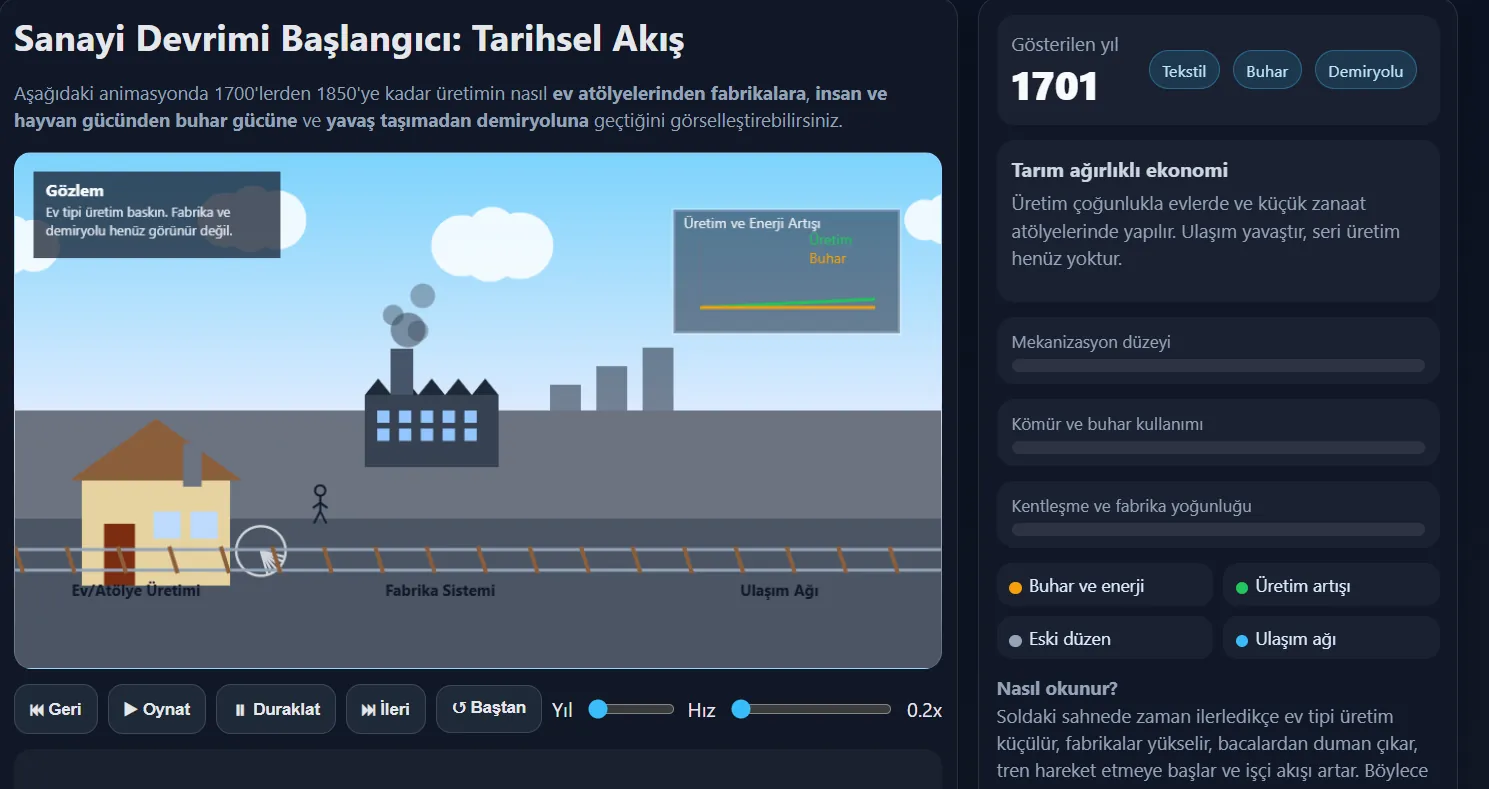Viewport: 1489px width, 789px height.
Task: Click the Ulaşım Ağı scene label
Action: pos(779,591)
